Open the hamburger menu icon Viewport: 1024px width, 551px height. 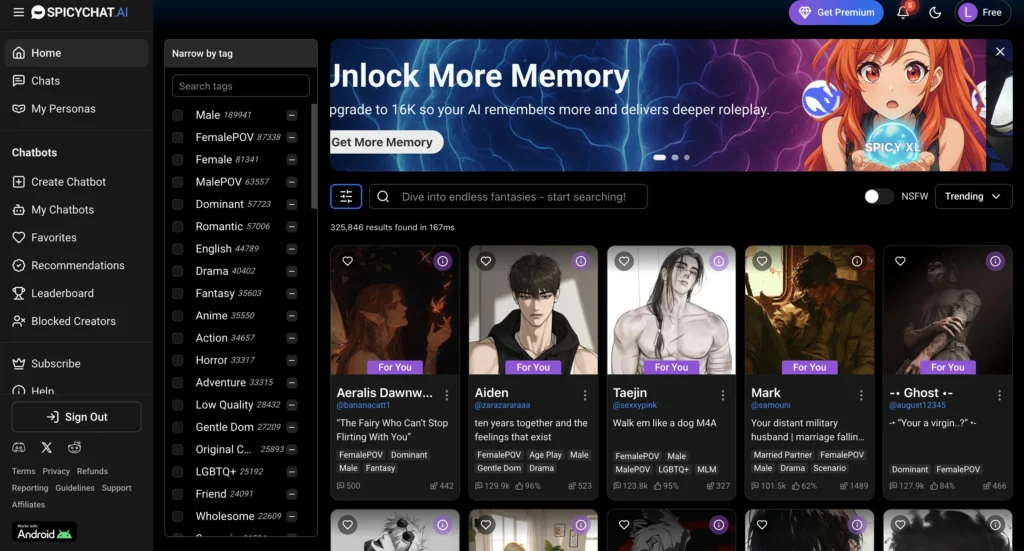(18, 12)
